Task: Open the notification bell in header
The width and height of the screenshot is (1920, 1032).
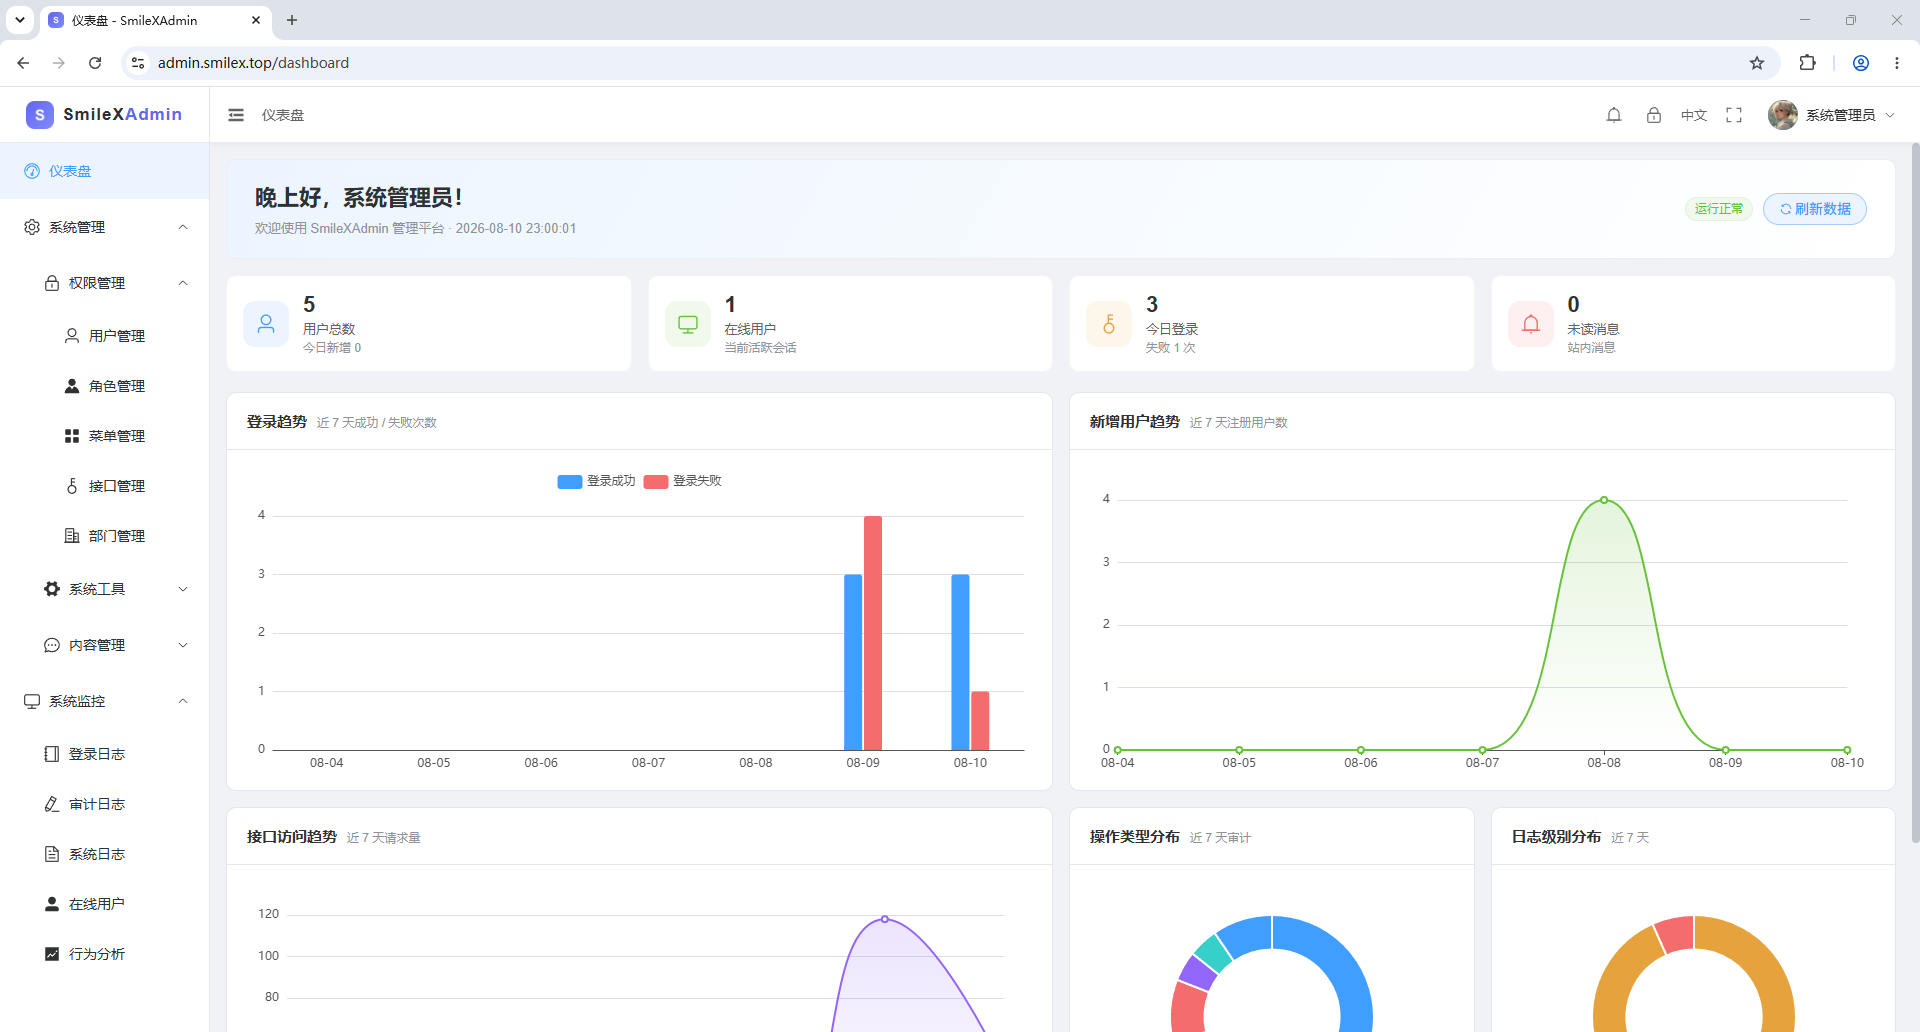Action: (x=1614, y=115)
